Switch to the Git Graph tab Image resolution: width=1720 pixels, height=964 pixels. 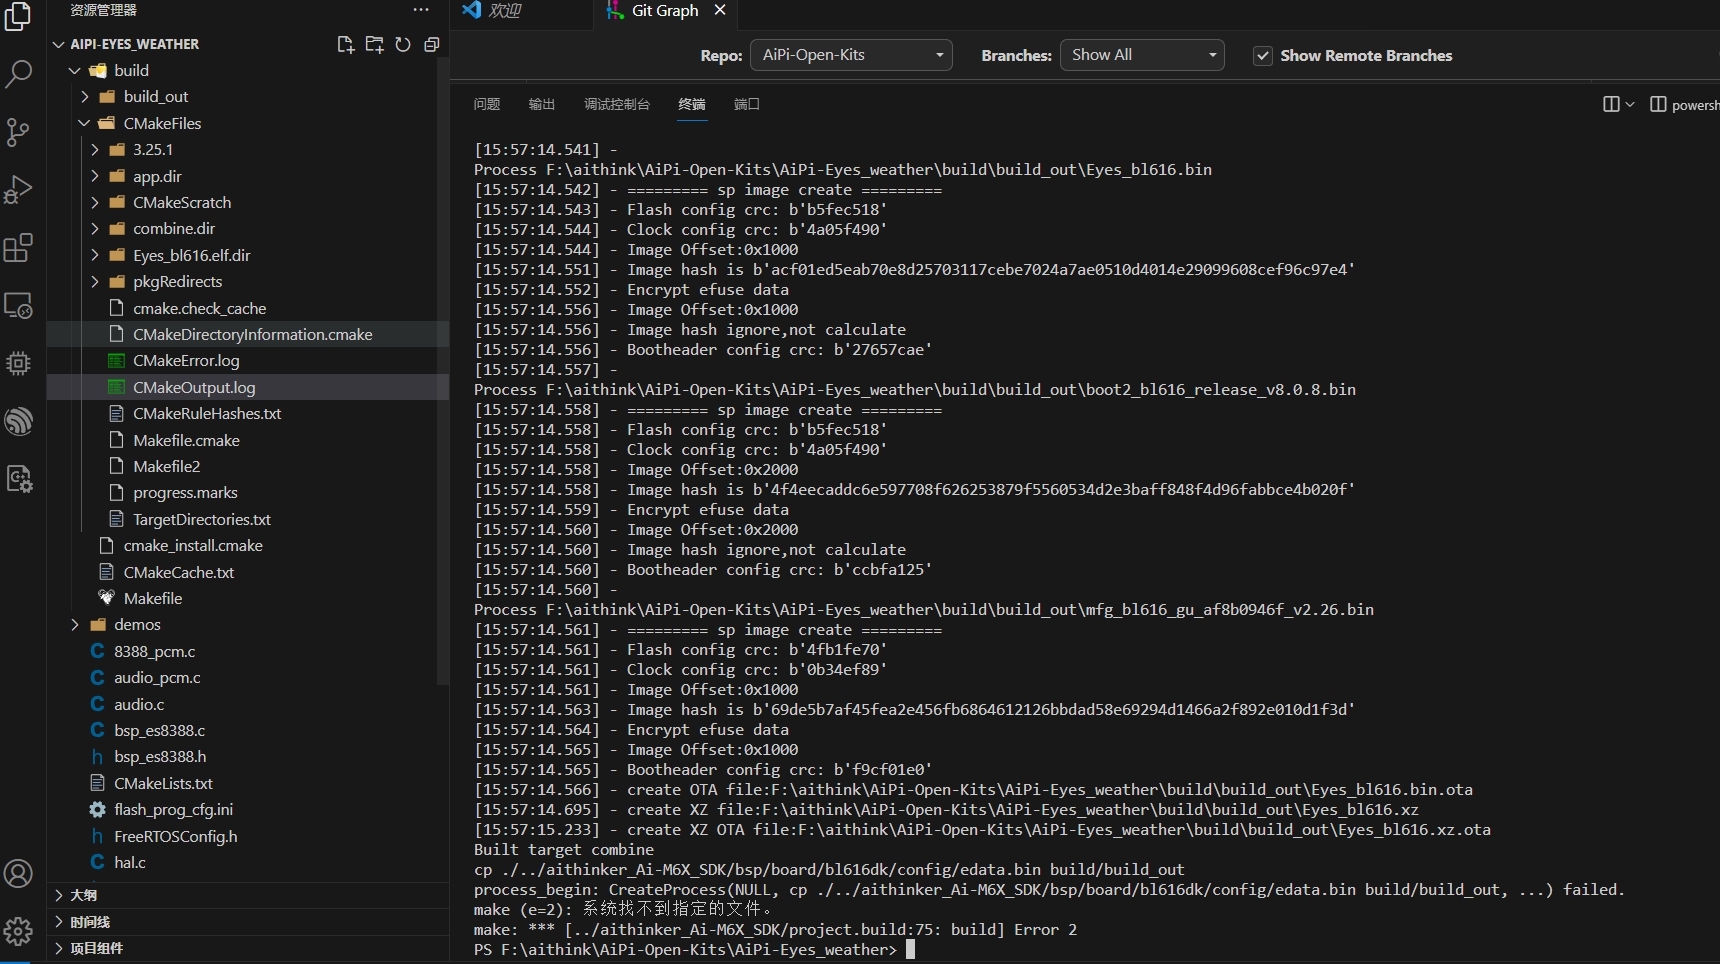click(664, 11)
